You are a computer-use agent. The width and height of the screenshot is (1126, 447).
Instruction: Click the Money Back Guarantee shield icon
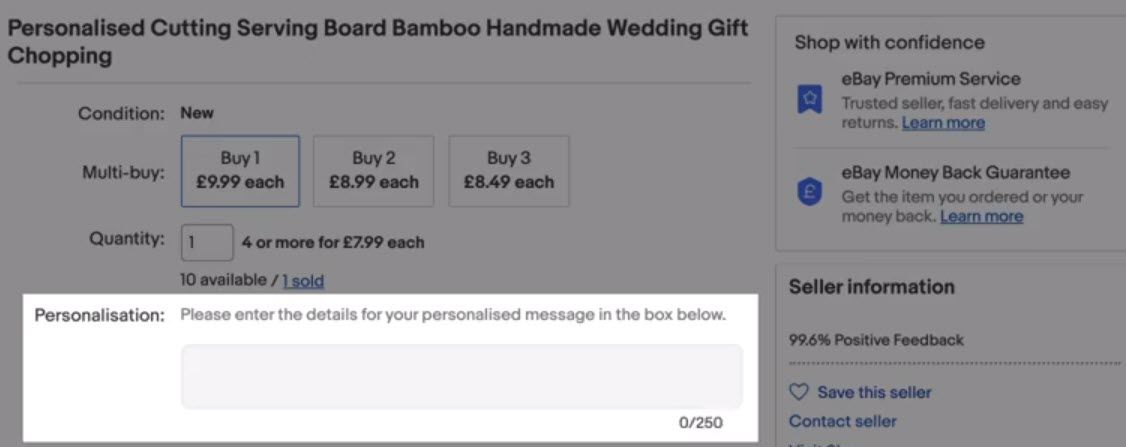tap(809, 193)
